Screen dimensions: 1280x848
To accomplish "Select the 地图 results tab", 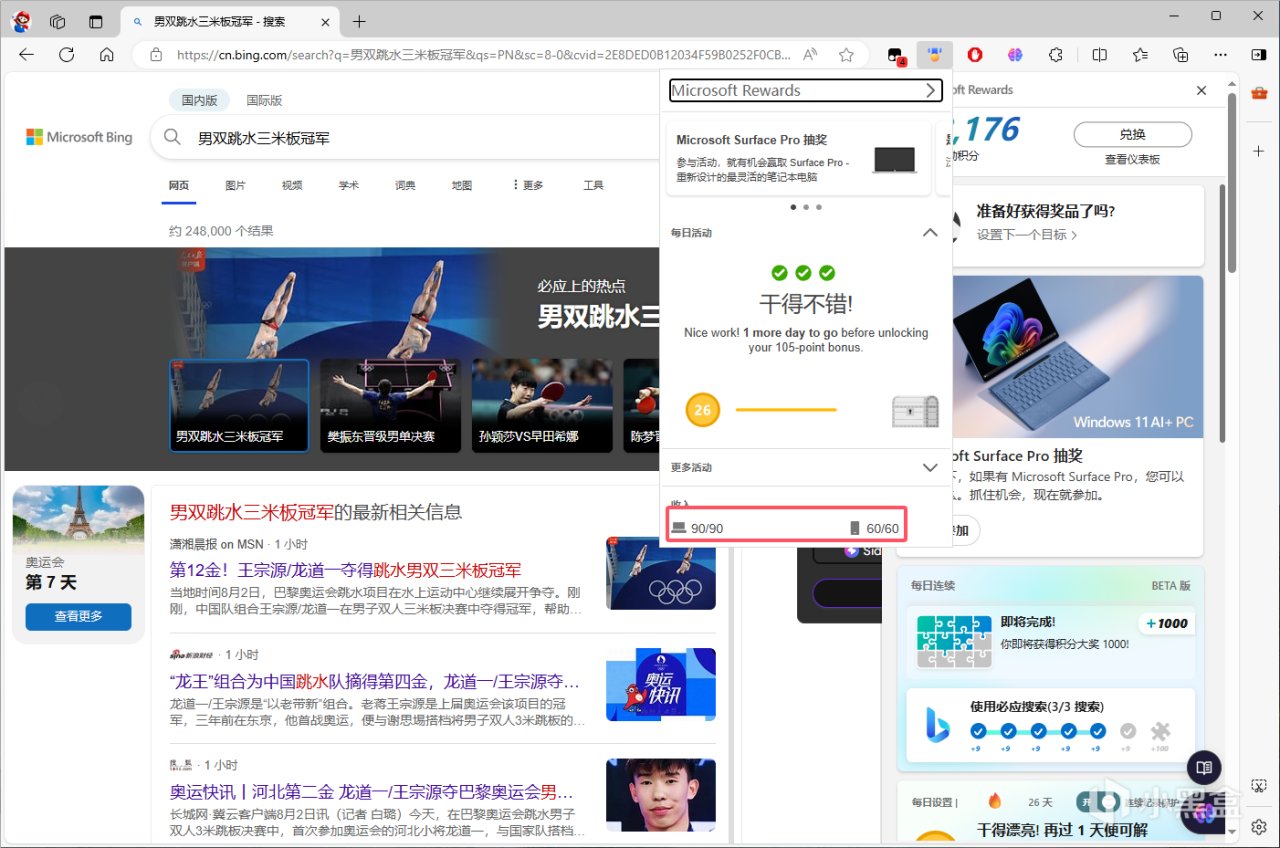I will (462, 185).
